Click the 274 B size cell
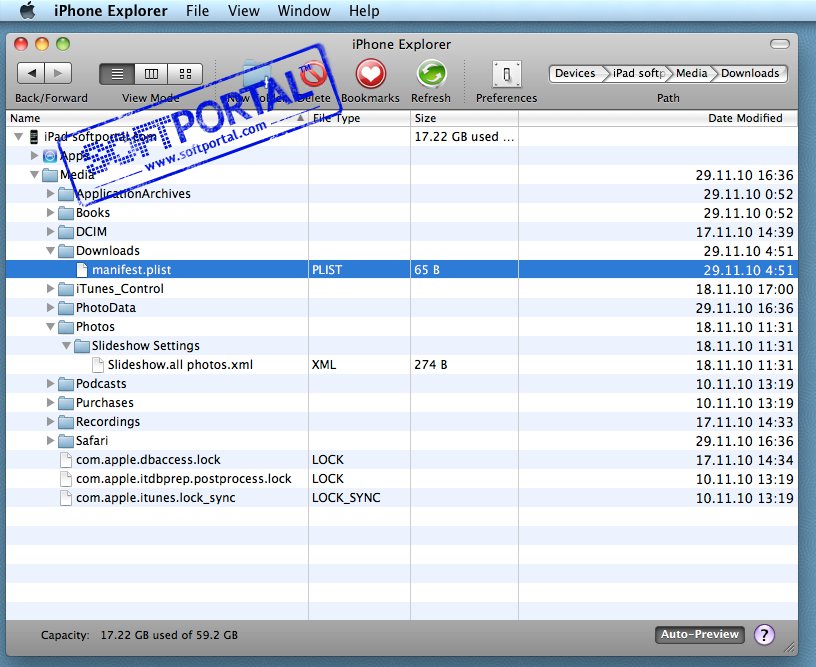 point(431,365)
